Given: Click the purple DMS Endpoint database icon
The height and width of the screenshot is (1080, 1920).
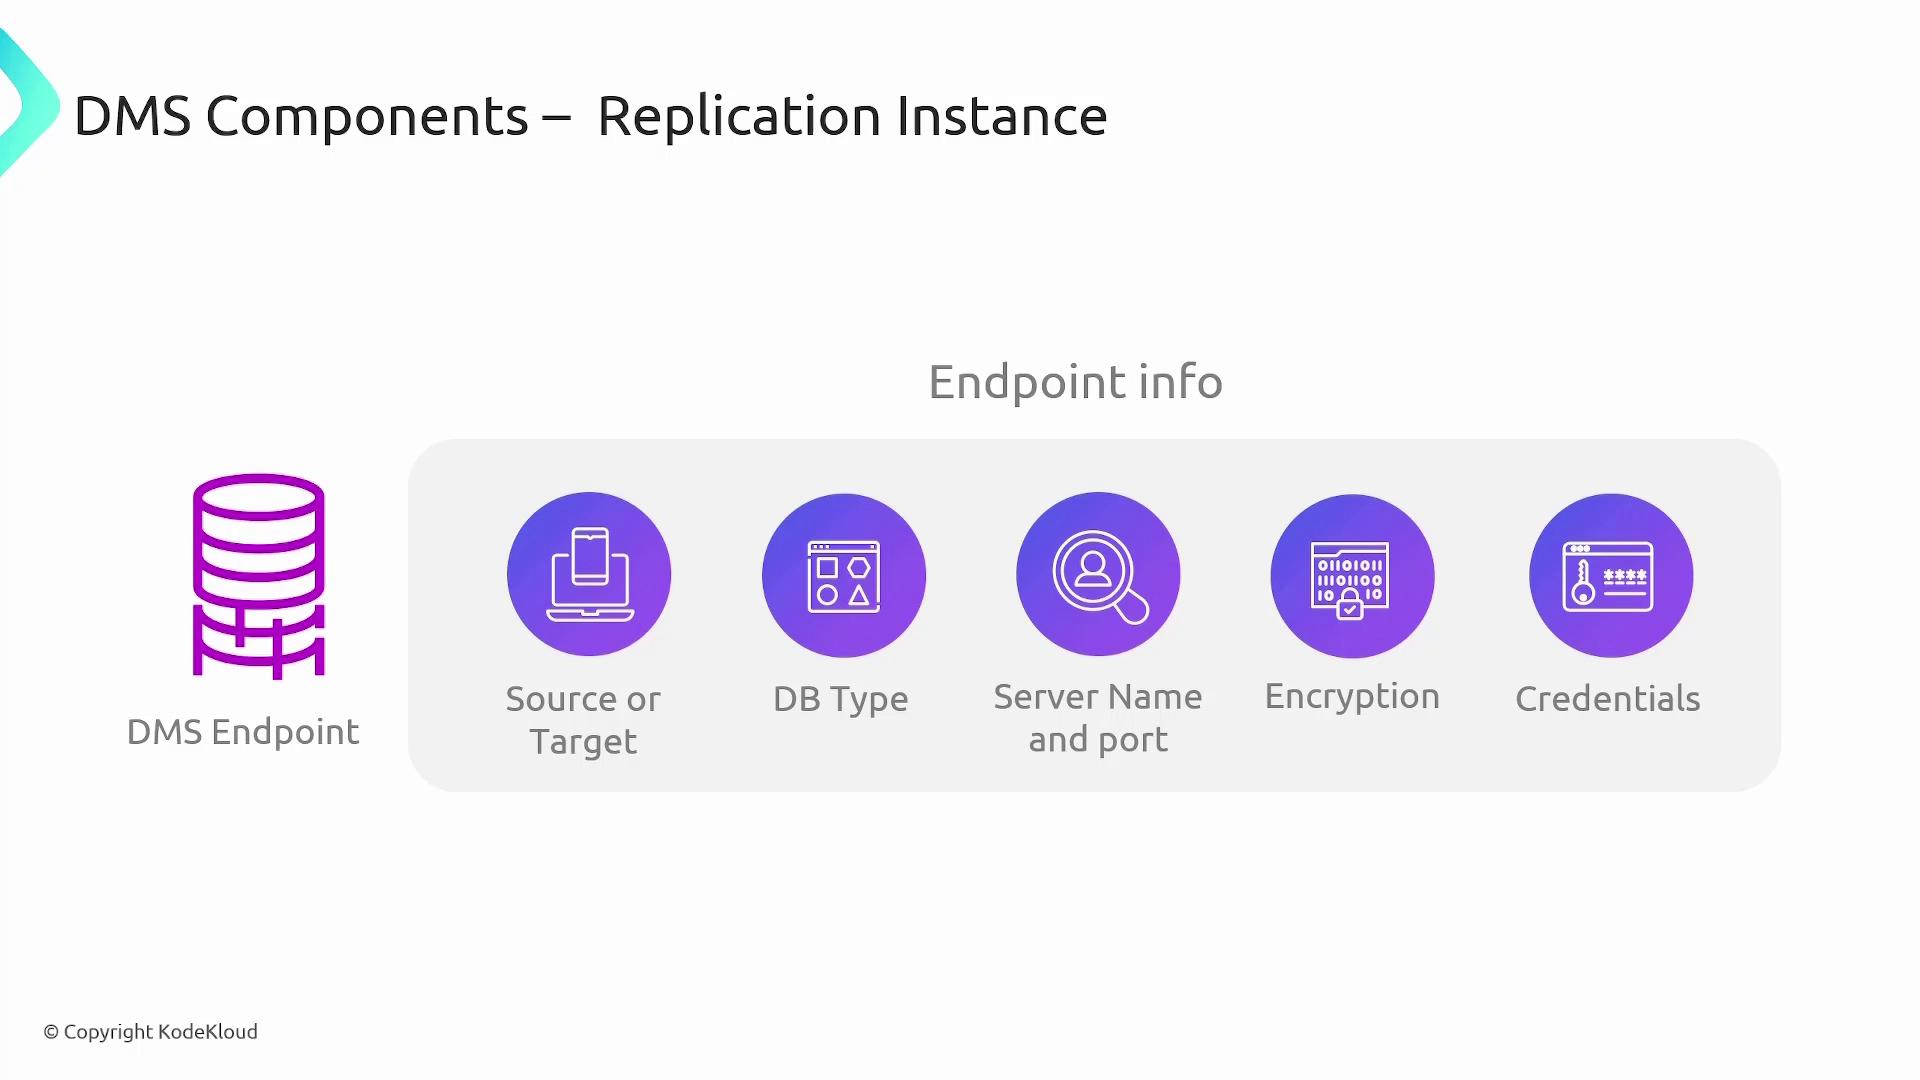Looking at the screenshot, I should click(x=258, y=576).
